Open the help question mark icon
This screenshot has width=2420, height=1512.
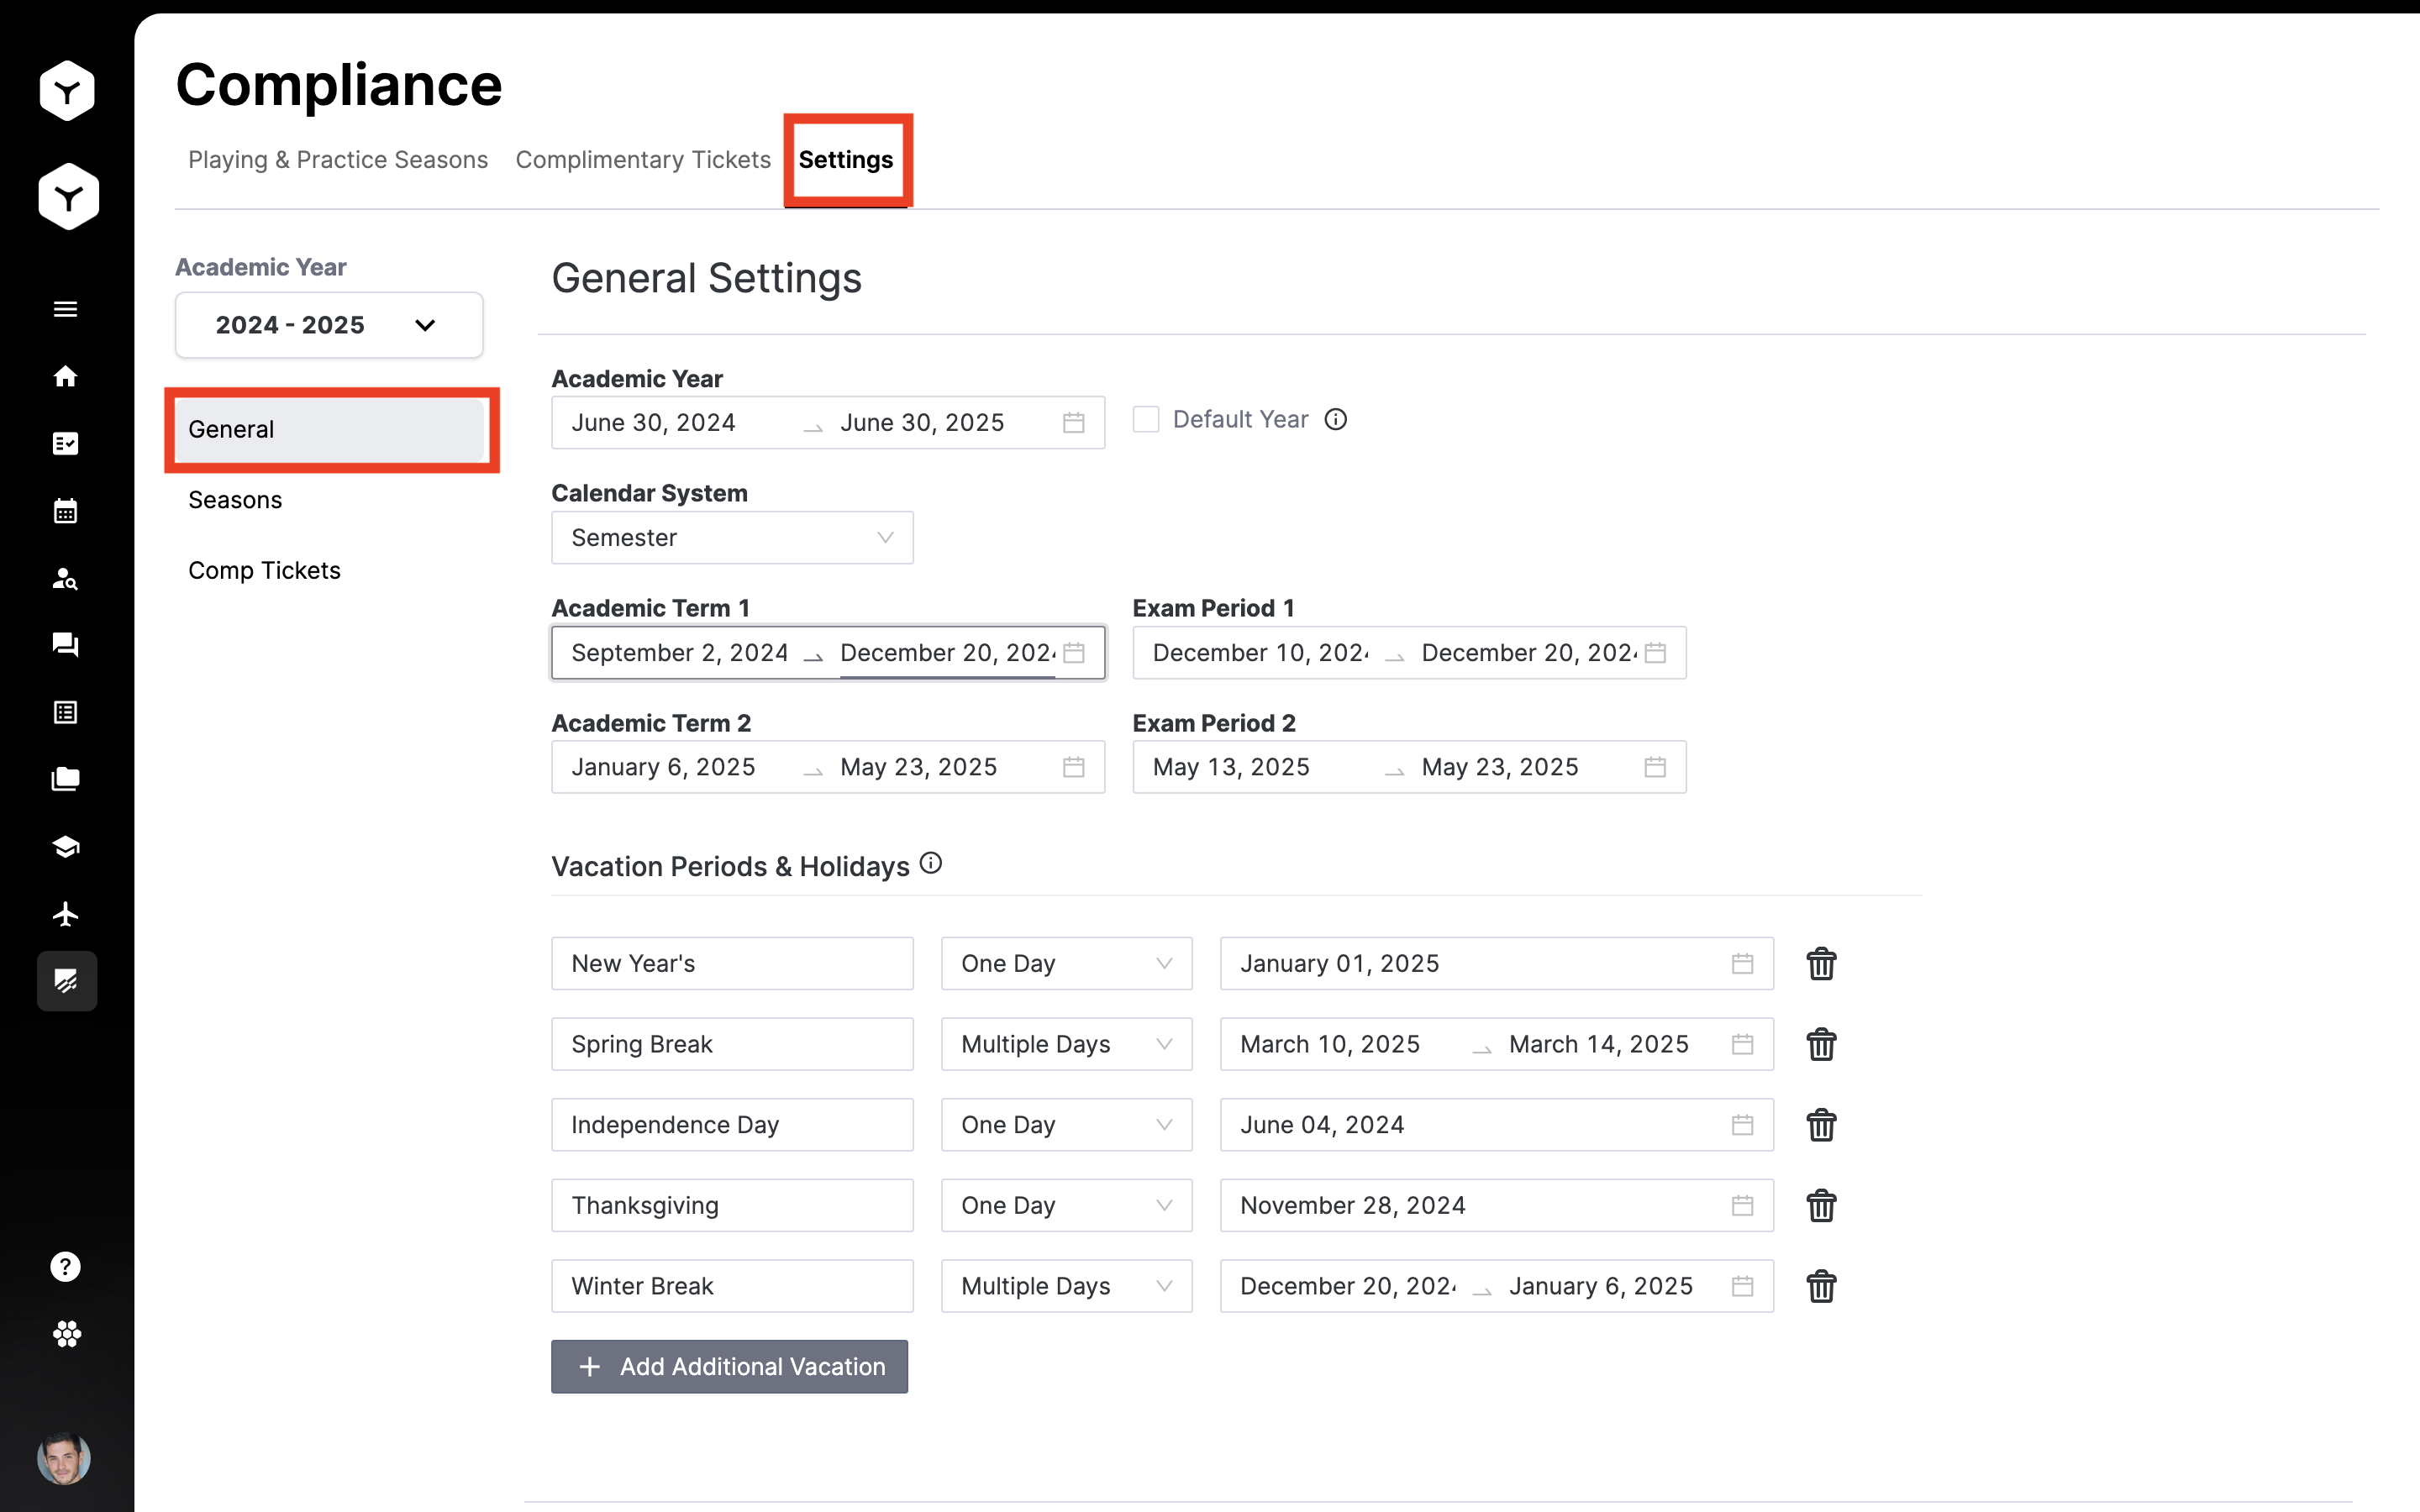click(65, 1267)
